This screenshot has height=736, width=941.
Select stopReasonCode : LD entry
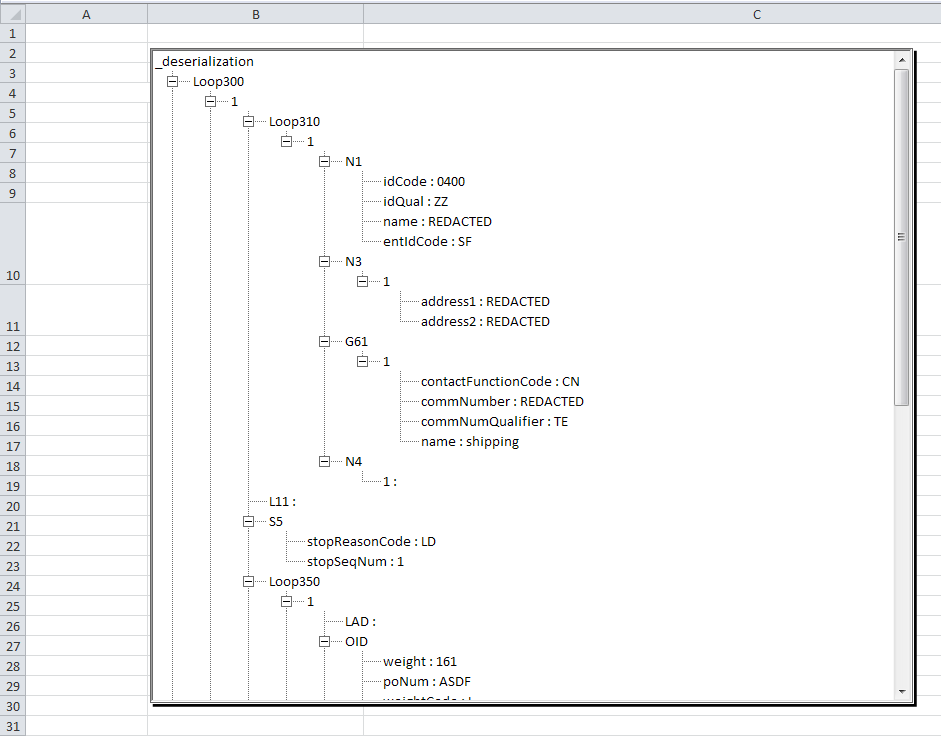pos(371,541)
